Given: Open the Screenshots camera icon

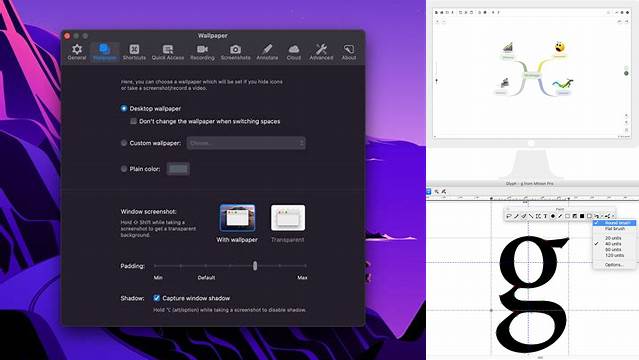Looking at the screenshot, I should [236, 52].
